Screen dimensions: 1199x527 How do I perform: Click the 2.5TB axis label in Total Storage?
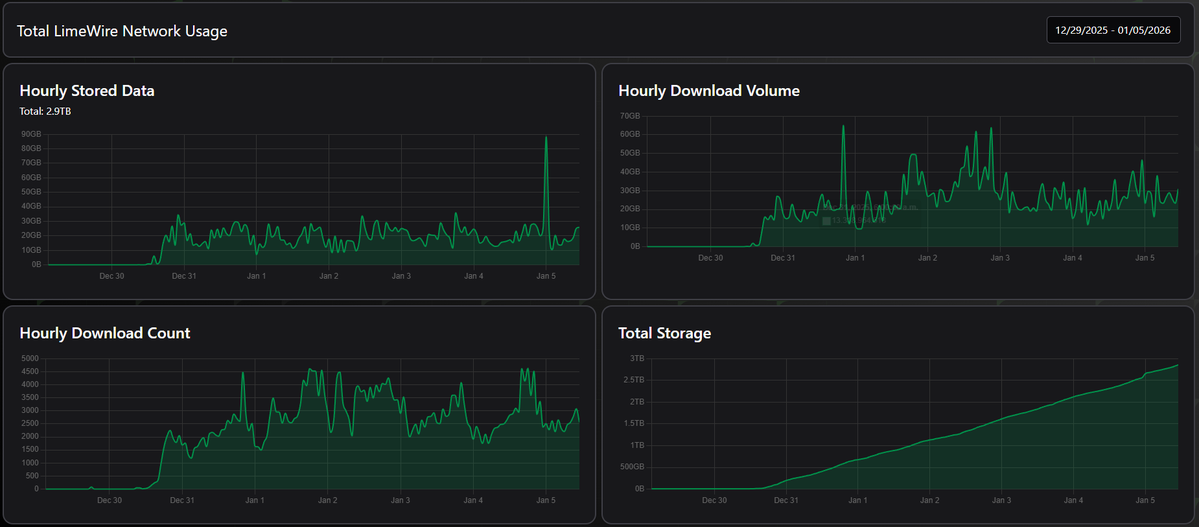pos(634,379)
